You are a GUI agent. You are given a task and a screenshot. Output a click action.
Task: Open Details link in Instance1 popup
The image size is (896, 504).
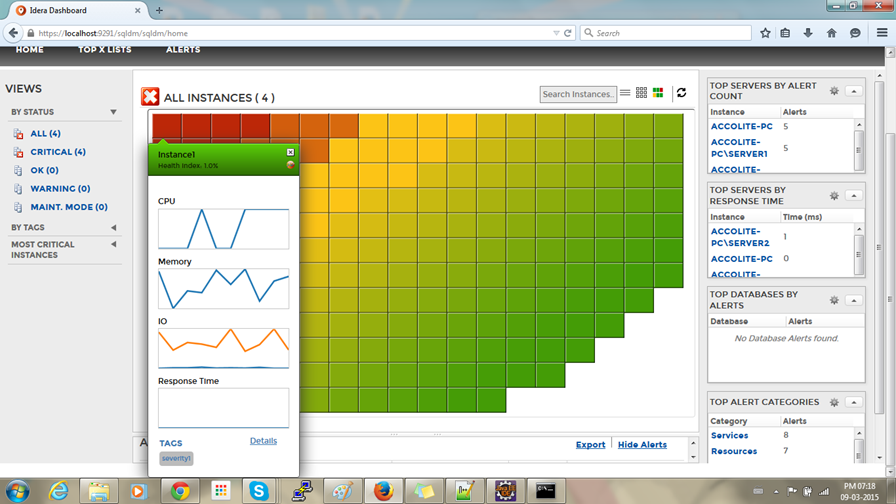point(263,441)
